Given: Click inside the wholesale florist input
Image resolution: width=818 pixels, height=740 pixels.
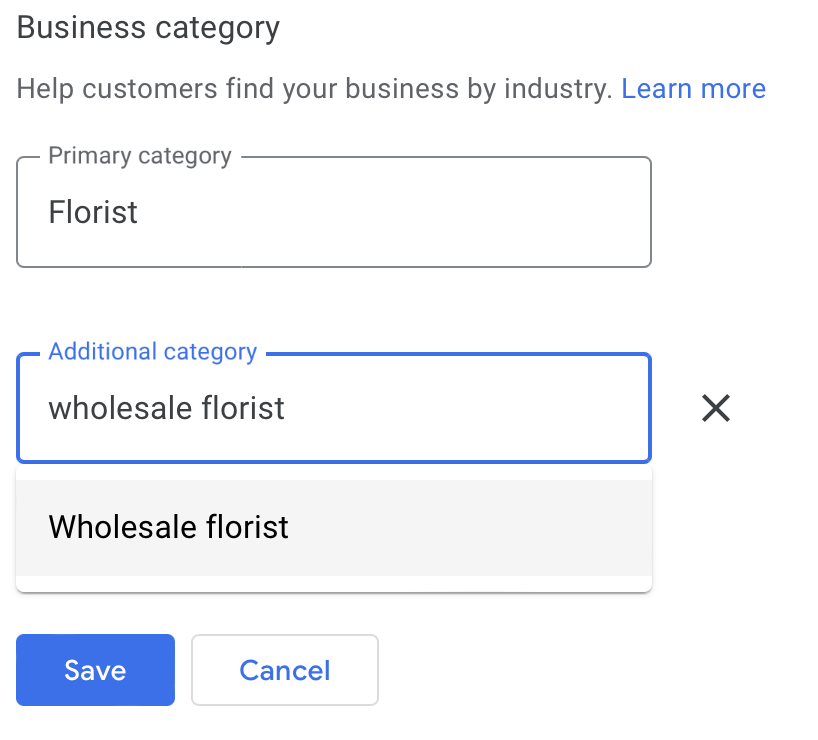Looking at the screenshot, I should coord(334,408).
